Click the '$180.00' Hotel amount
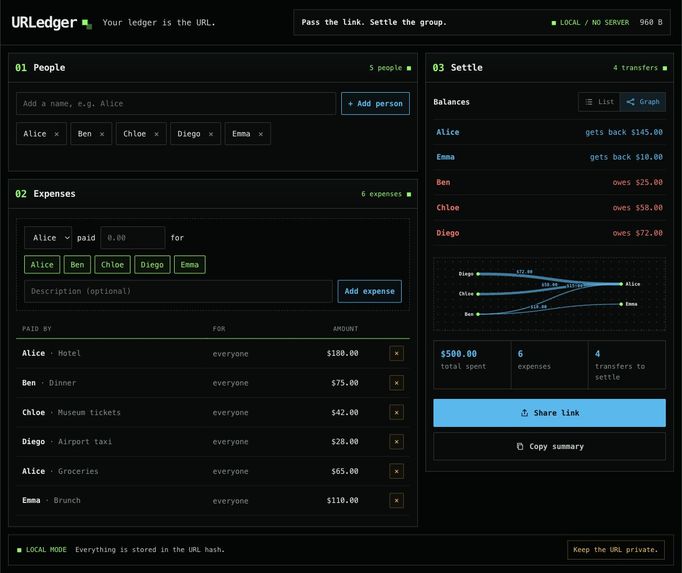This screenshot has height=573, width=682. click(342, 353)
